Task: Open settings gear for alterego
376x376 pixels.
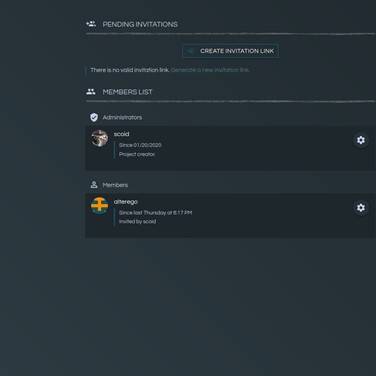Action: [x=361, y=208]
